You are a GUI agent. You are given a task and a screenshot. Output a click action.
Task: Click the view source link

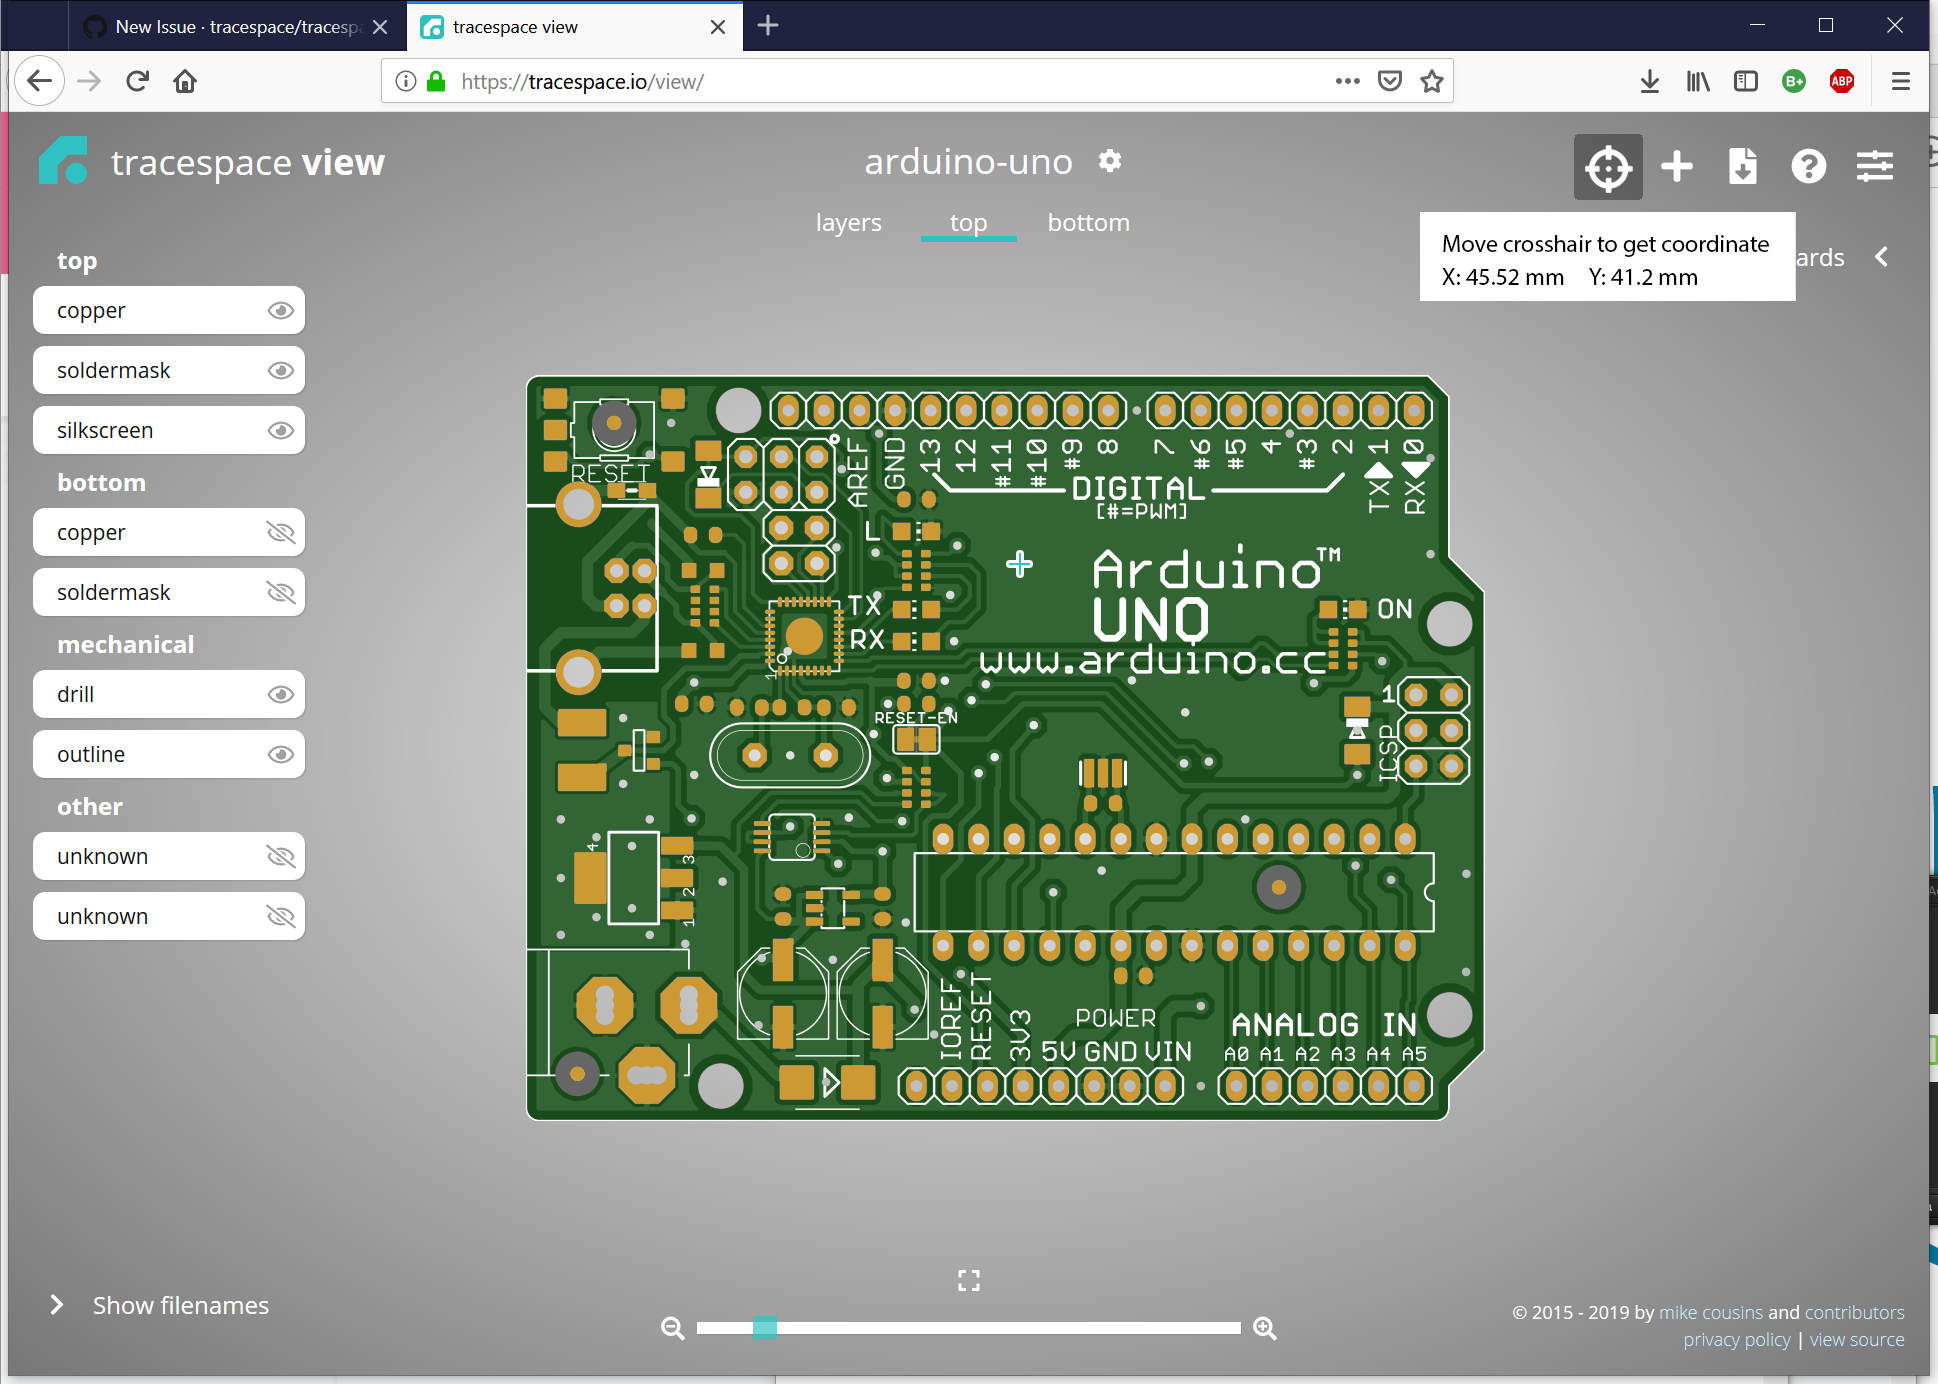pyautogui.click(x=1857, y=1339)
